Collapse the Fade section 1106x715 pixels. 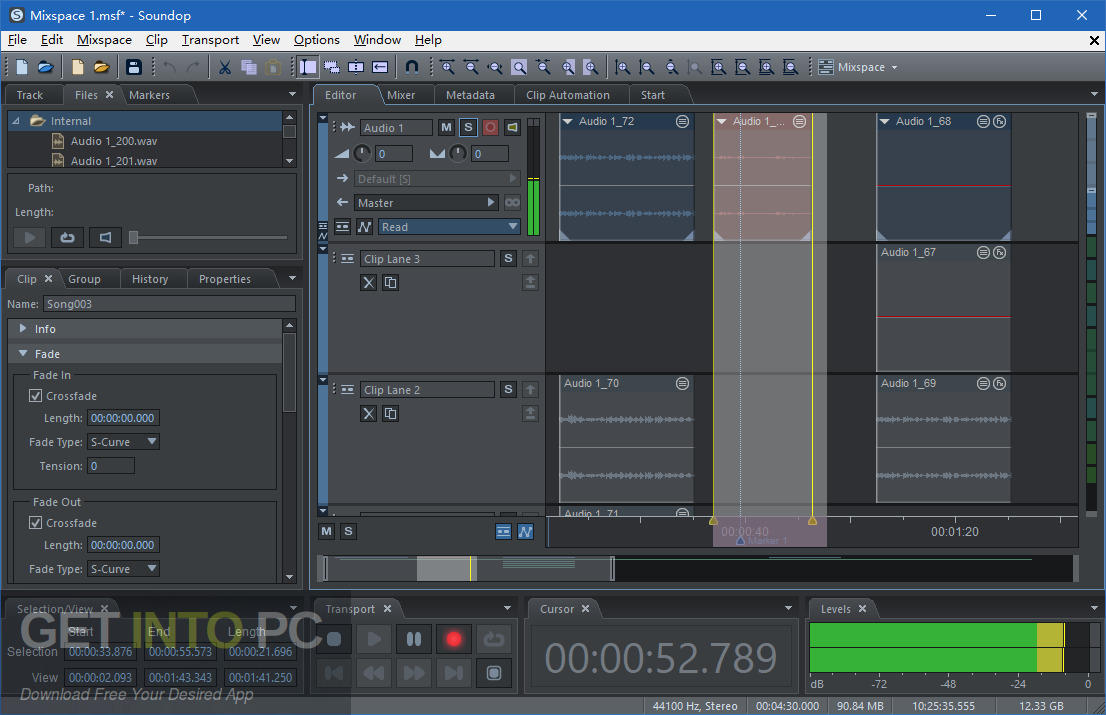[23, 353]
